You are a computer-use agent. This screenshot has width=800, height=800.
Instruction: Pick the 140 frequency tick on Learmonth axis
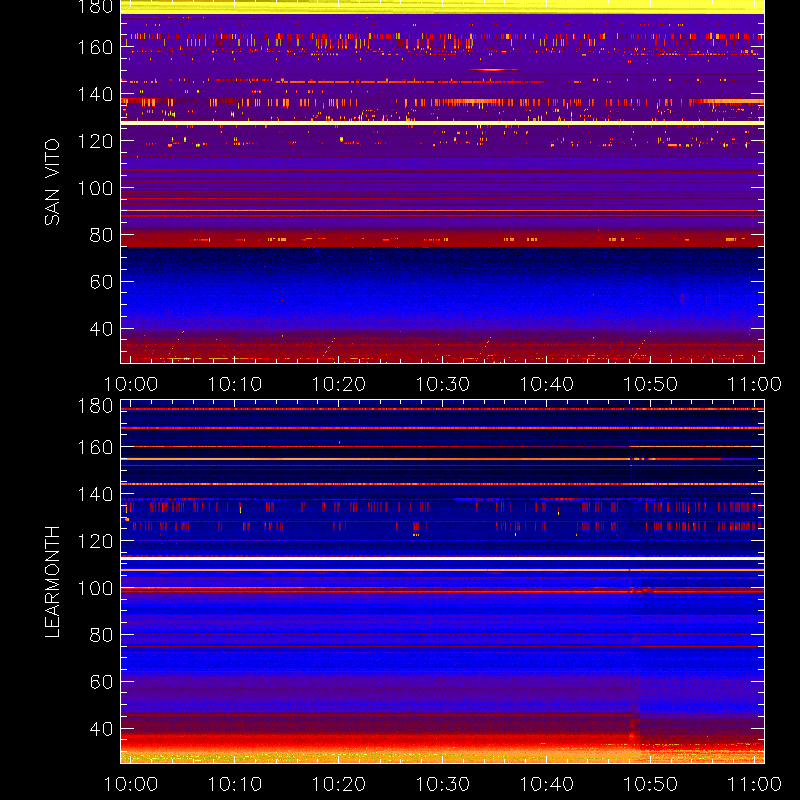(95, 494)
